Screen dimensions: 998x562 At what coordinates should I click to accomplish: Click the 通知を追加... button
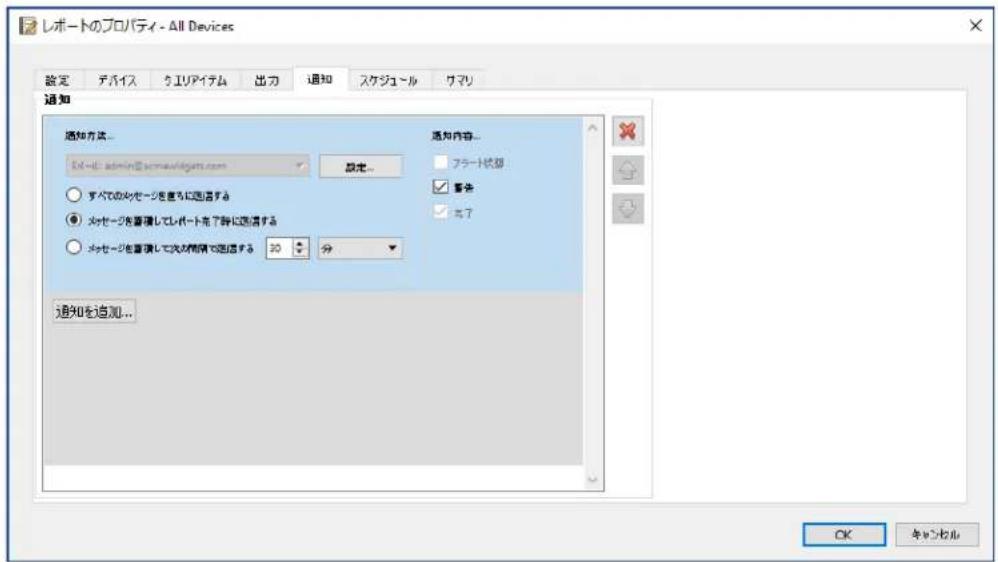point(94,312)
